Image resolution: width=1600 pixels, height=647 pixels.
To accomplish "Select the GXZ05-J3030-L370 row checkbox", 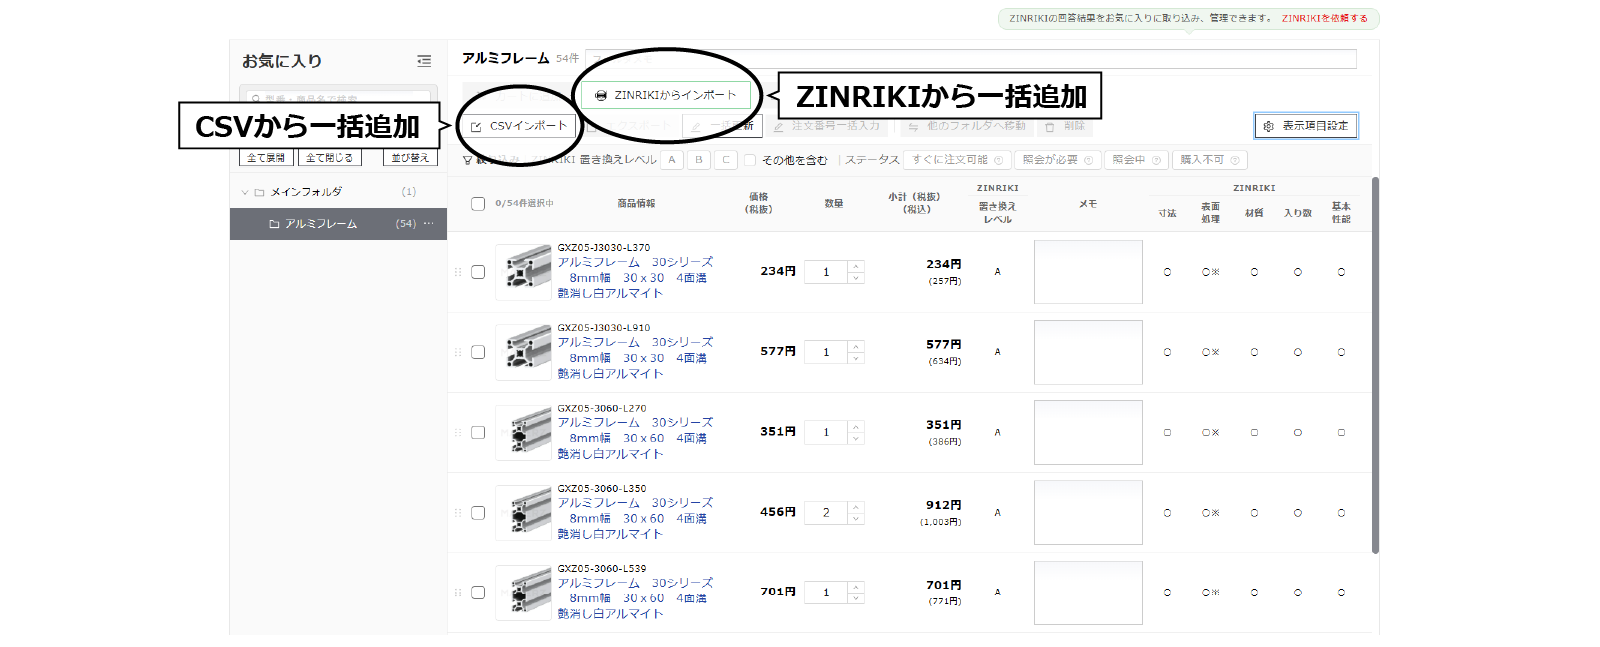I will [478, 272].
